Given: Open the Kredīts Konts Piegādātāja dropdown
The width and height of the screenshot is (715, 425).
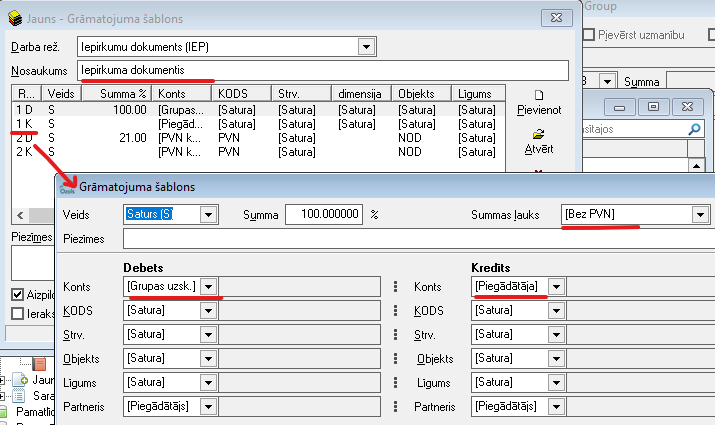Looking at the screenshot, I should pos(556,286).
